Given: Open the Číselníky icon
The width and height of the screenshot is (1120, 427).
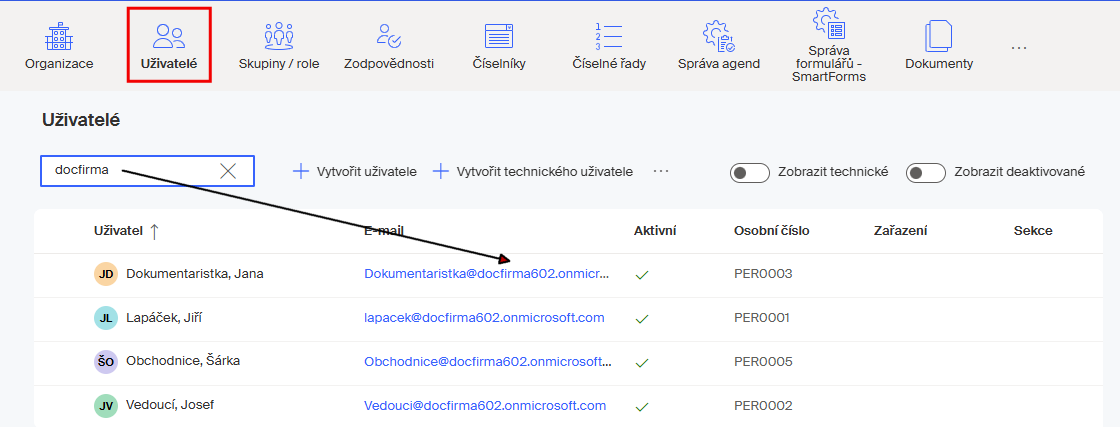Looking at the screenshot, I should click(x=499, y=36).
